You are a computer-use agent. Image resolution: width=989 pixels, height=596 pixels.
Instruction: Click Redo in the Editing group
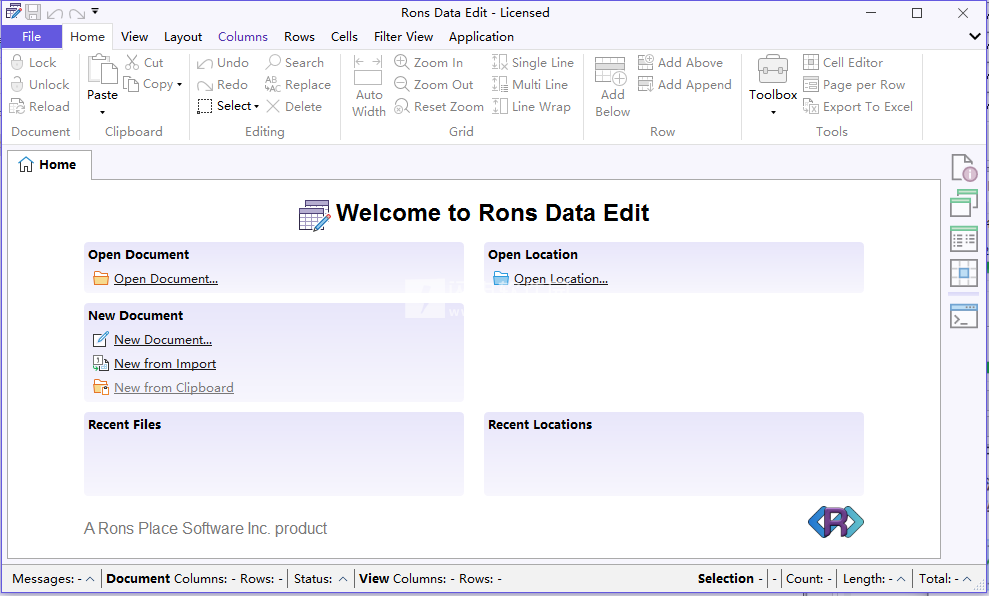[x=222, y=85]
